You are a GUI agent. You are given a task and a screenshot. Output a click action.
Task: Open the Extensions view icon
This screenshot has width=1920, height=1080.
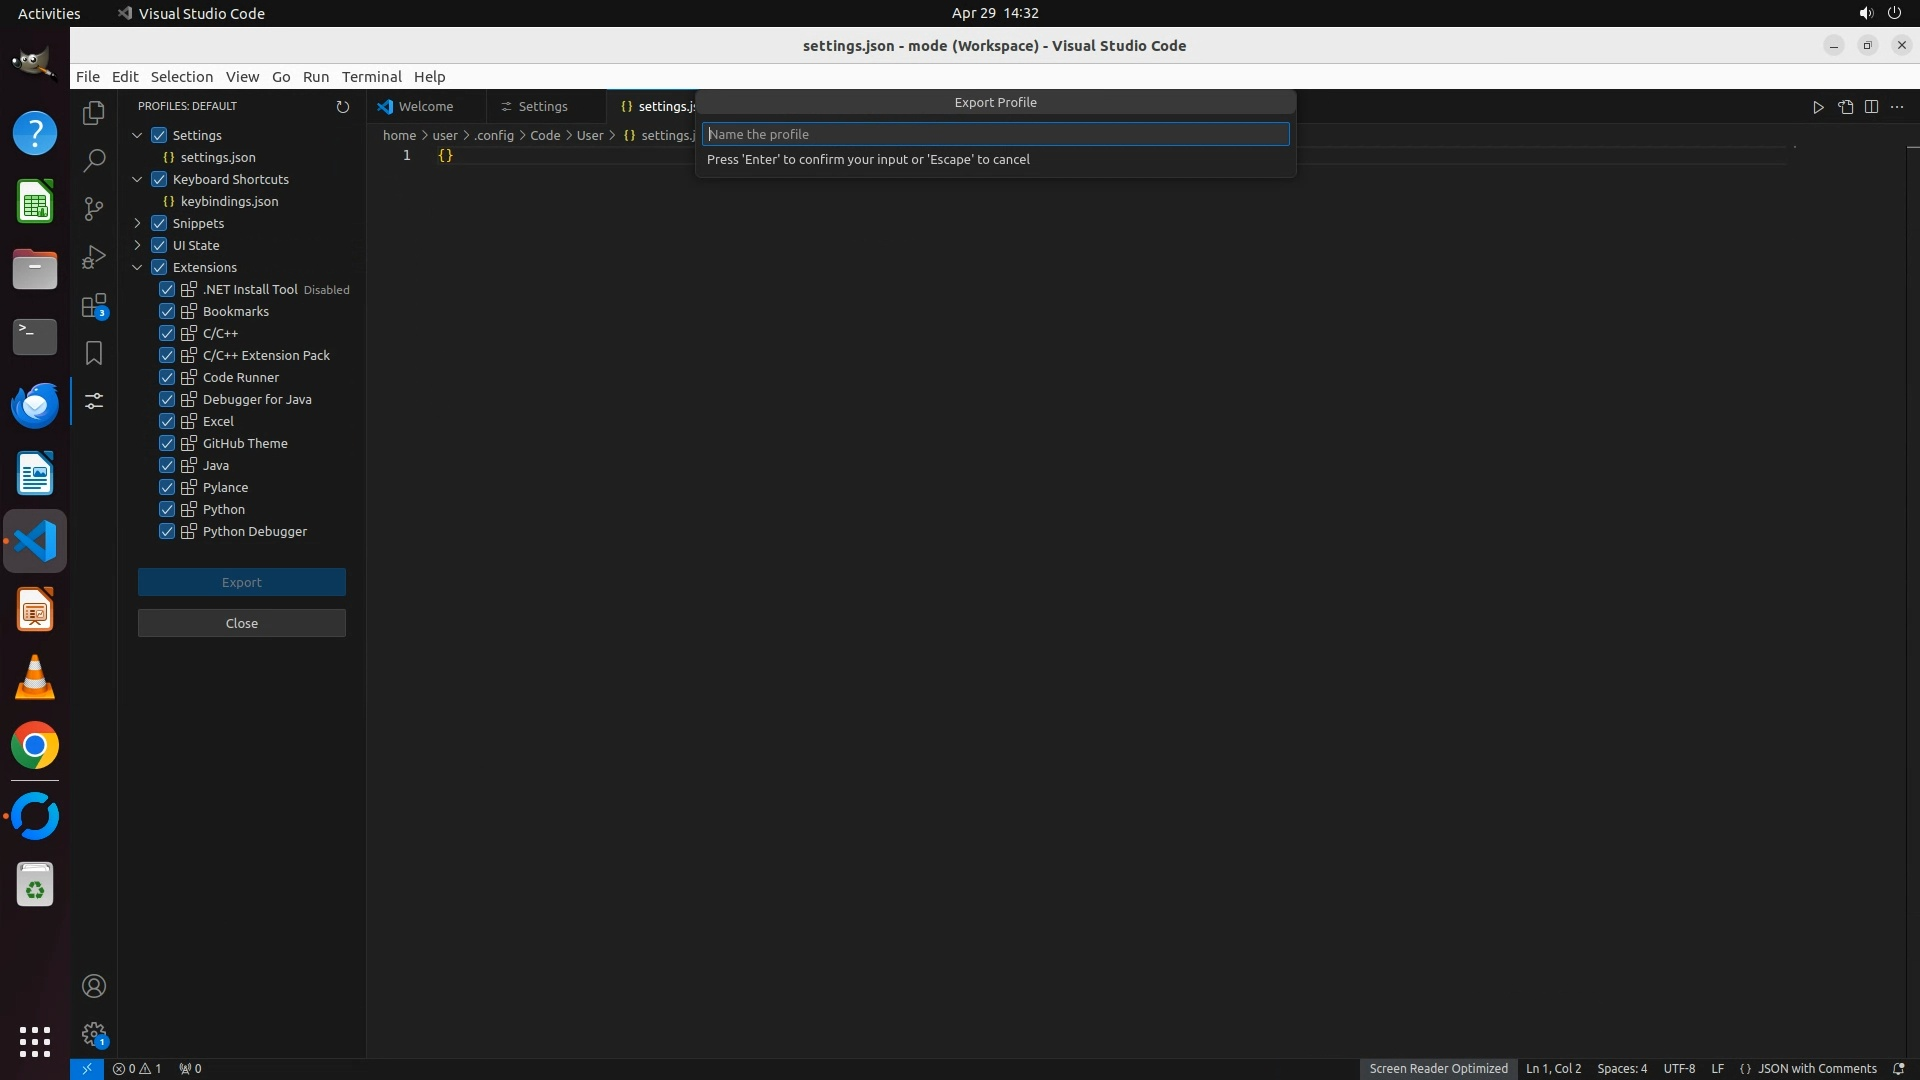point(94,305)
